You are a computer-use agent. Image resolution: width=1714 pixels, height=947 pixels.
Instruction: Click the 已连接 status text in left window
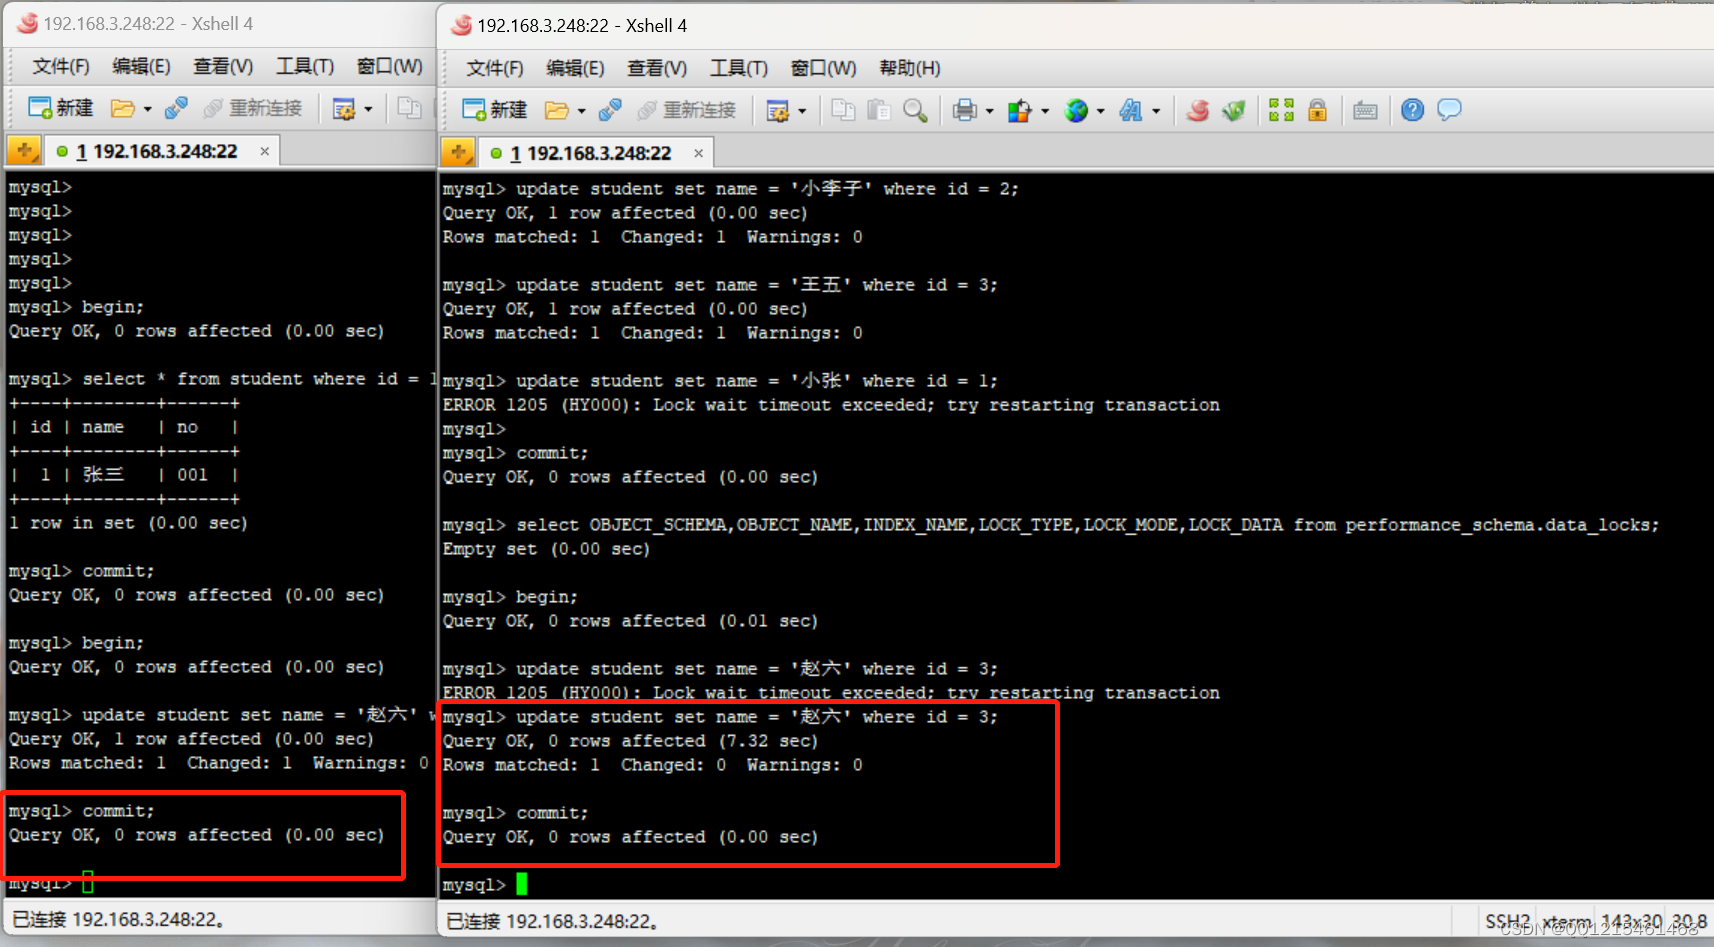(x=119, y=919)
